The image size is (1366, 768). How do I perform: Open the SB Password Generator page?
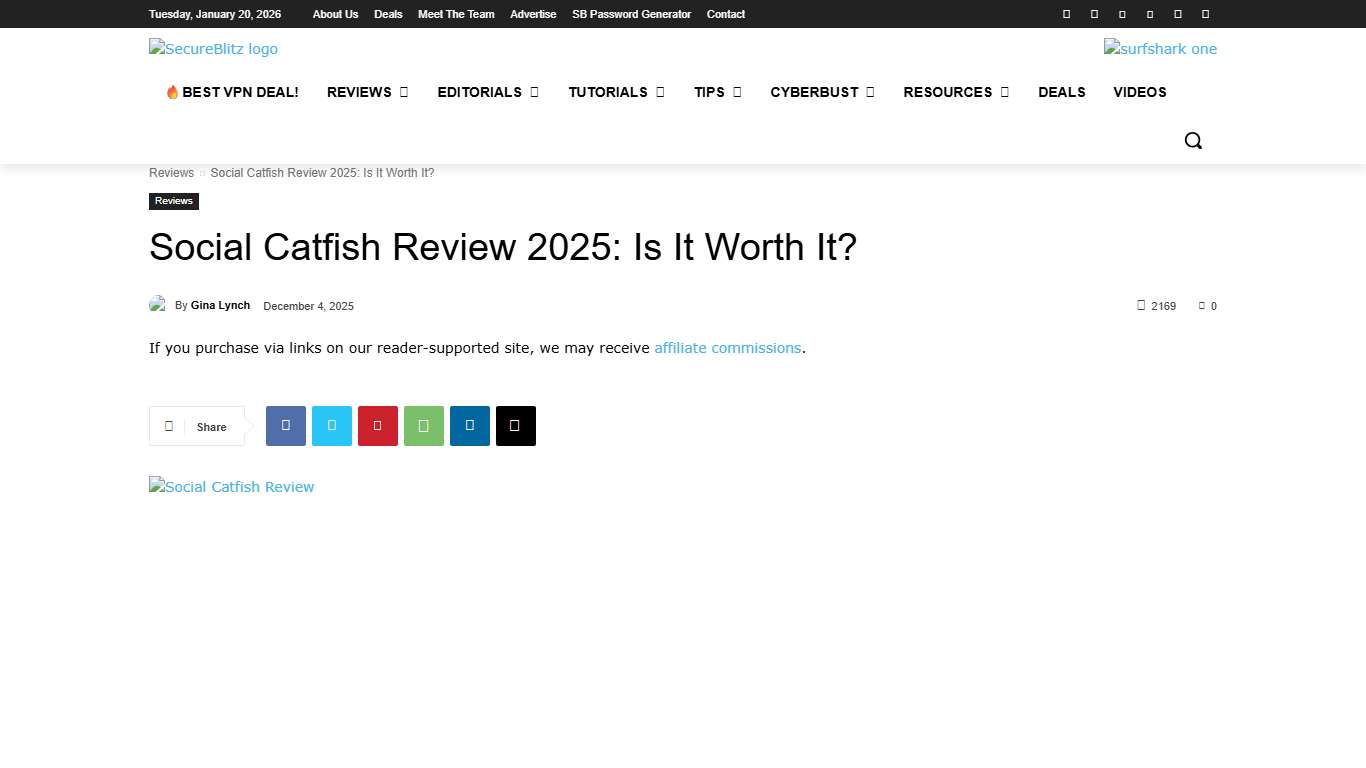(x=631, y=14)
